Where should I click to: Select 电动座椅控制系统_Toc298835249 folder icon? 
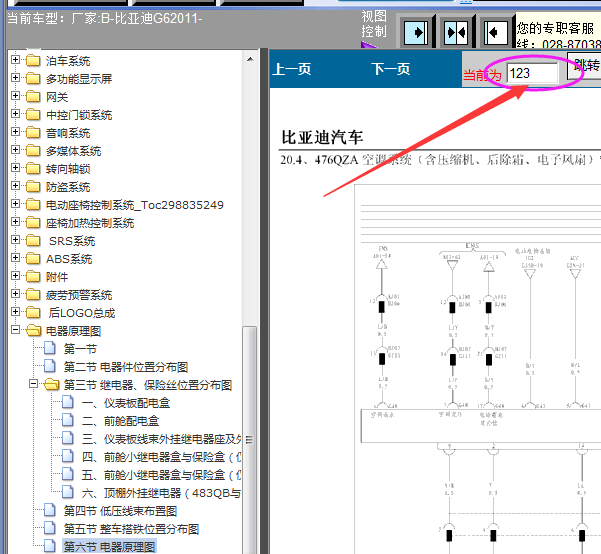click(x=33, y=204)
